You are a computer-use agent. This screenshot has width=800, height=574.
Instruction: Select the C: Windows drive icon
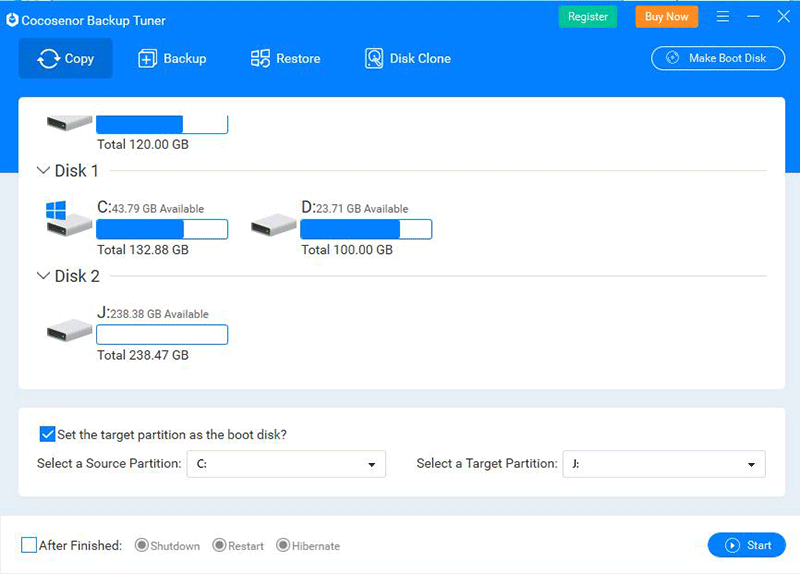point(69,218)
